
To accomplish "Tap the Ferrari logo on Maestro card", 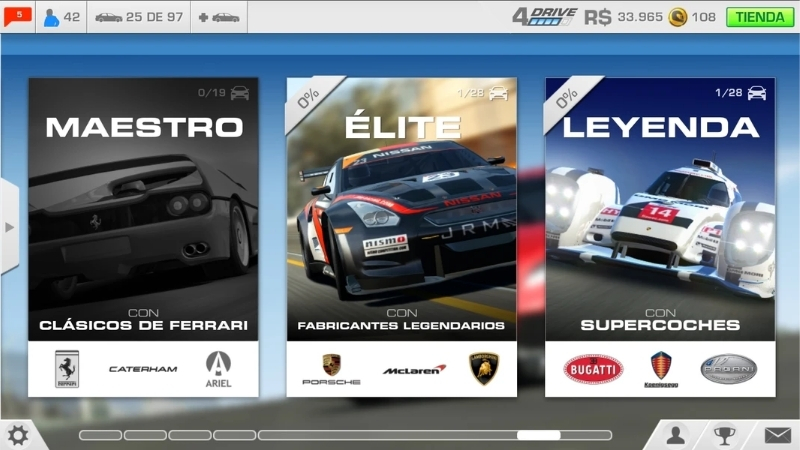I will [67, 369].
